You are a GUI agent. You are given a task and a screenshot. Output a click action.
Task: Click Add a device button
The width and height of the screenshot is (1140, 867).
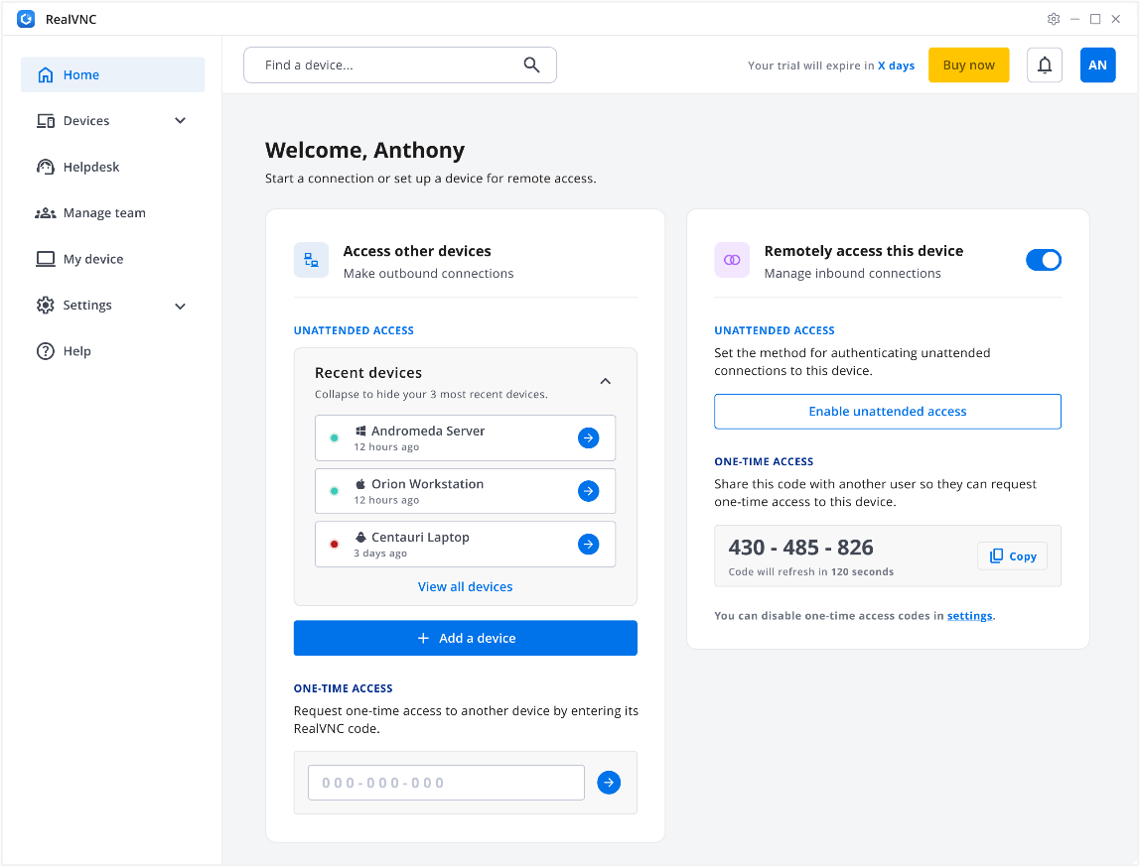[465, 638]
